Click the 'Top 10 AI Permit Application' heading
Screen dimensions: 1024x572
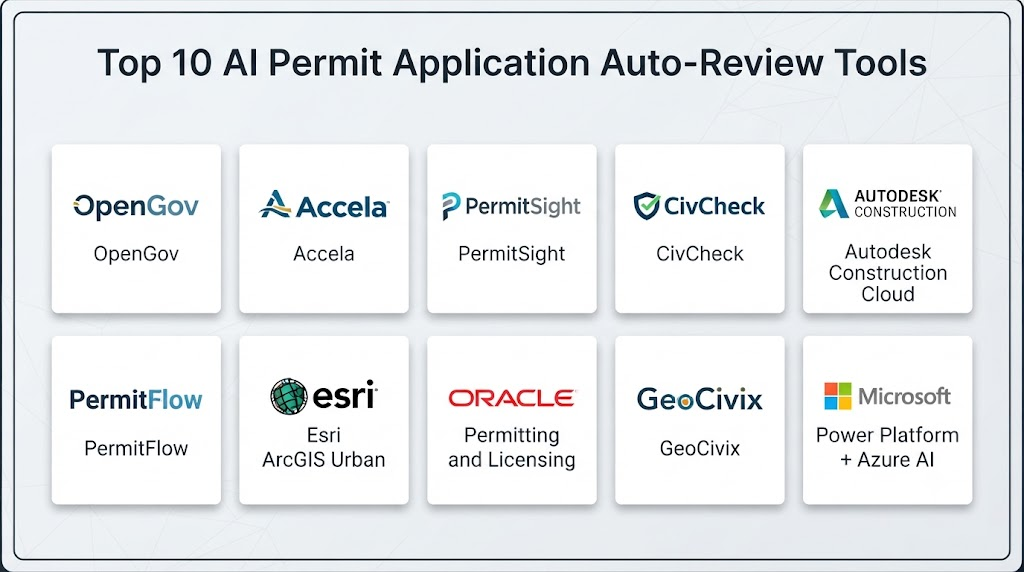pyautogui.click(x=512, y=63)
